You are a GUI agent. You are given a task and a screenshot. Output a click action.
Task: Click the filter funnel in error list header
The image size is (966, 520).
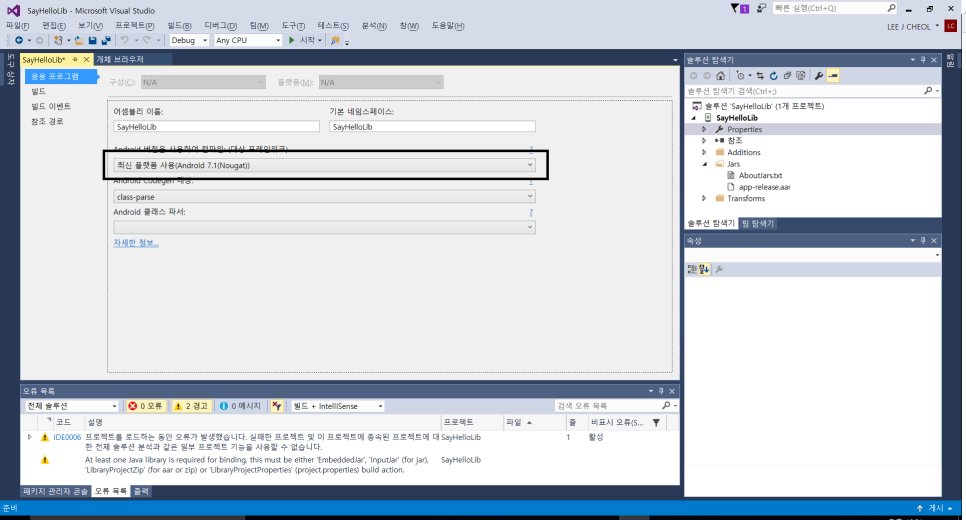656,423
